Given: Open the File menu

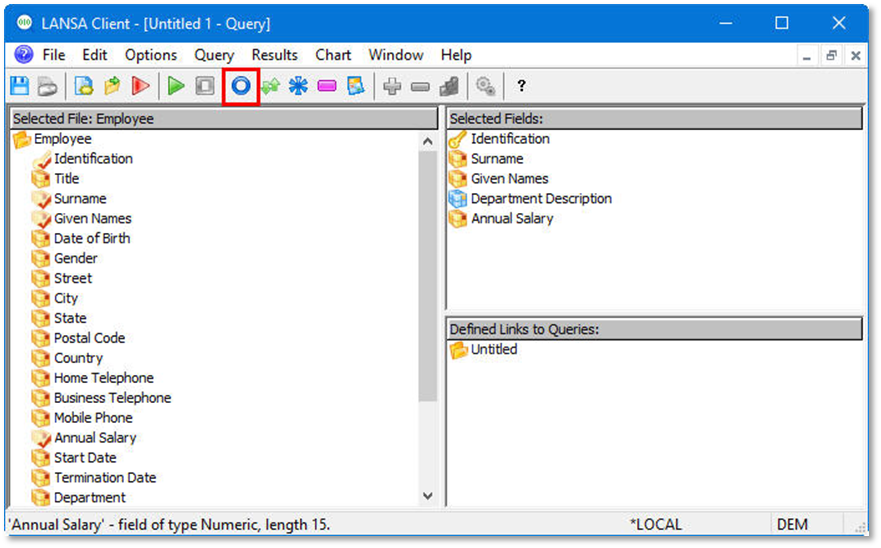Looking at the screenshot, I should tap(54, 55).
